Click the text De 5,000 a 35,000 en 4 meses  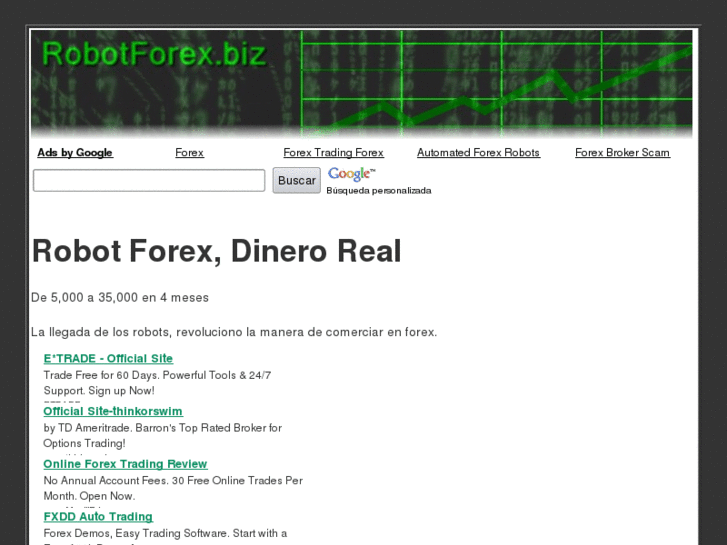(x=120, y=297)
